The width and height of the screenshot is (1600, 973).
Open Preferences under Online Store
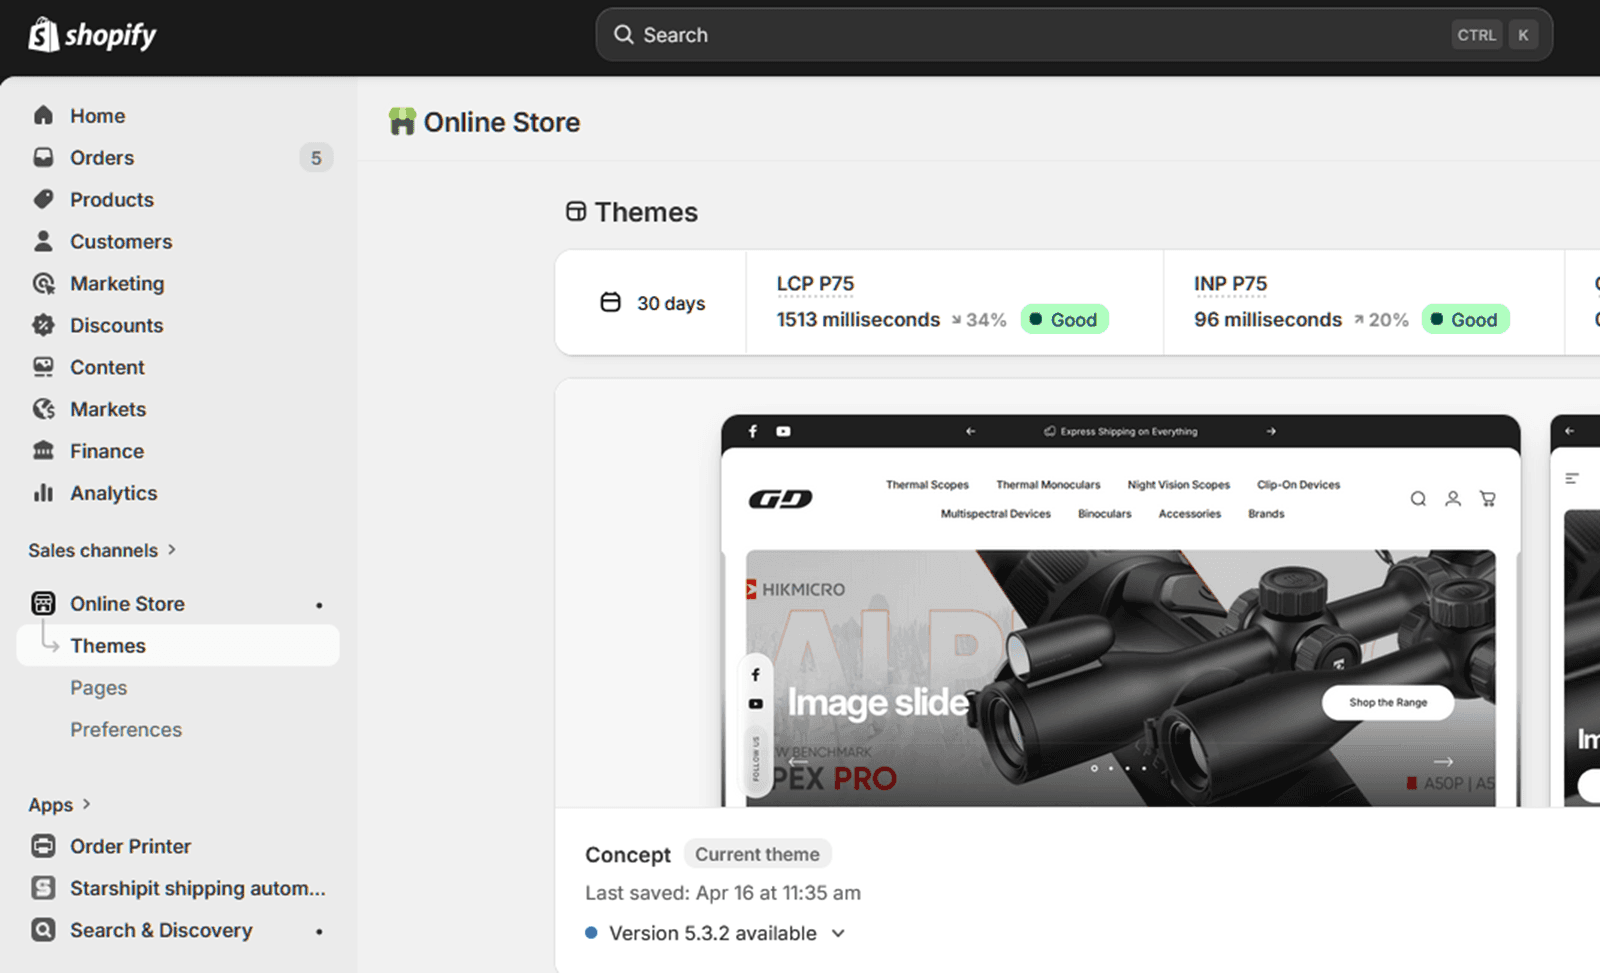click(126, 729)
